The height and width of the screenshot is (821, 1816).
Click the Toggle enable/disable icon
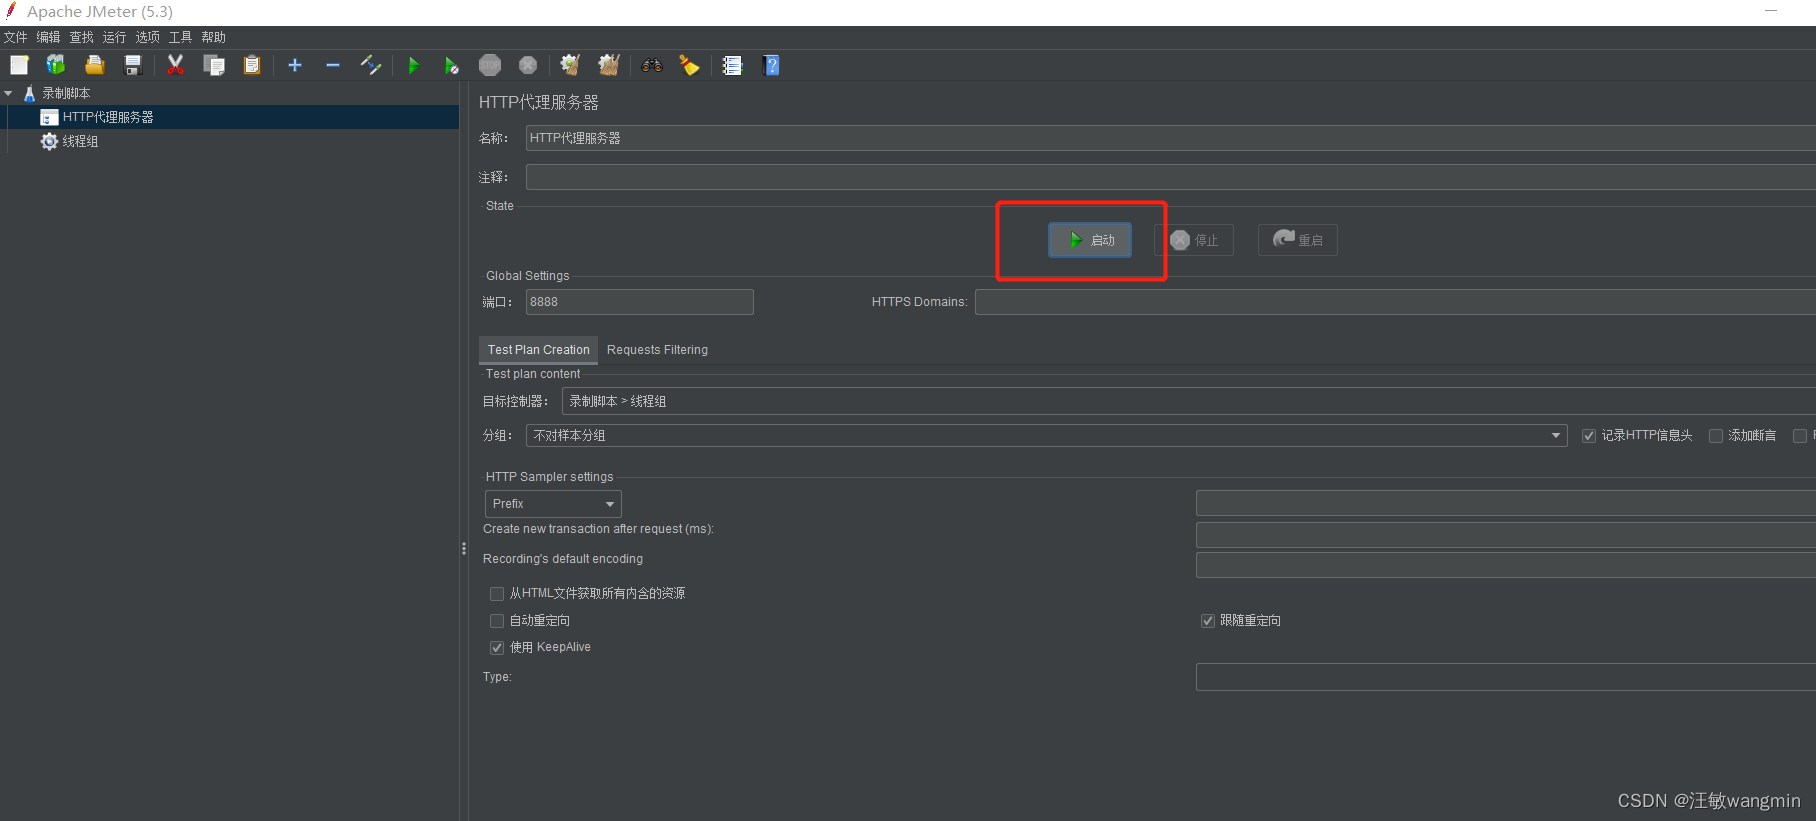(x=371, y=65)
